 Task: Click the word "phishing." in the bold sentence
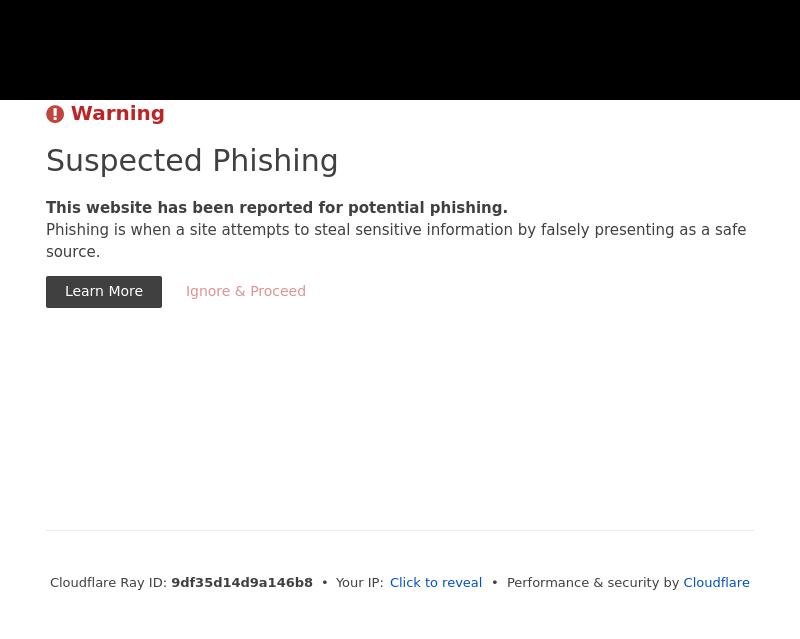coord(468,208)
